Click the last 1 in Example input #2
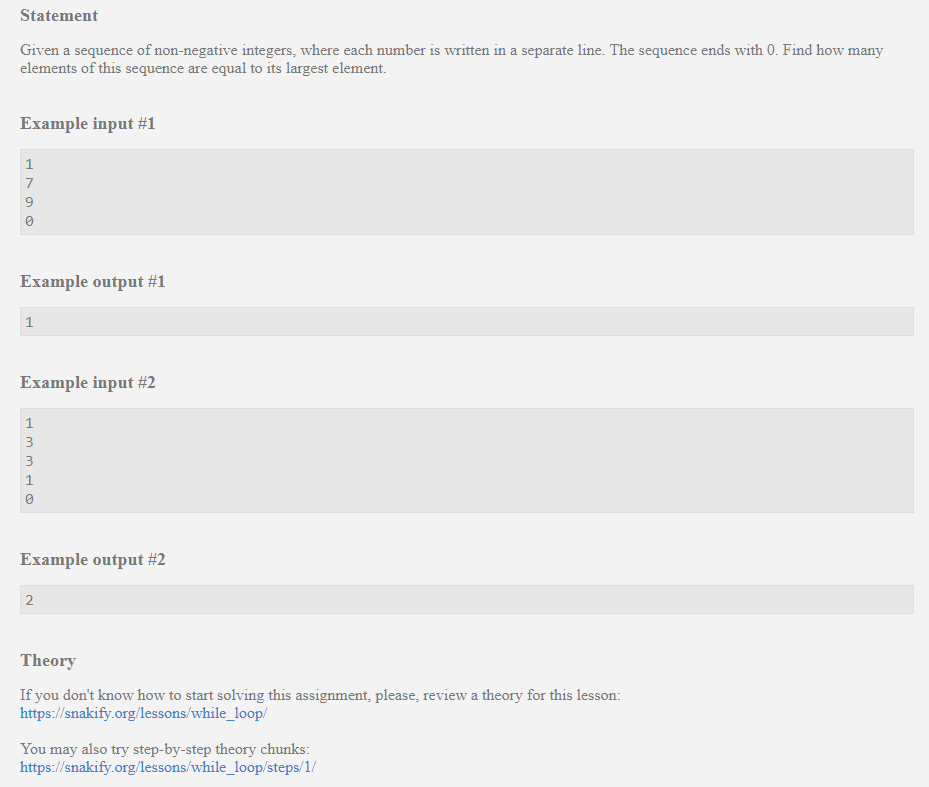Viewport: 929px width, 787px height. coord(30,480)
